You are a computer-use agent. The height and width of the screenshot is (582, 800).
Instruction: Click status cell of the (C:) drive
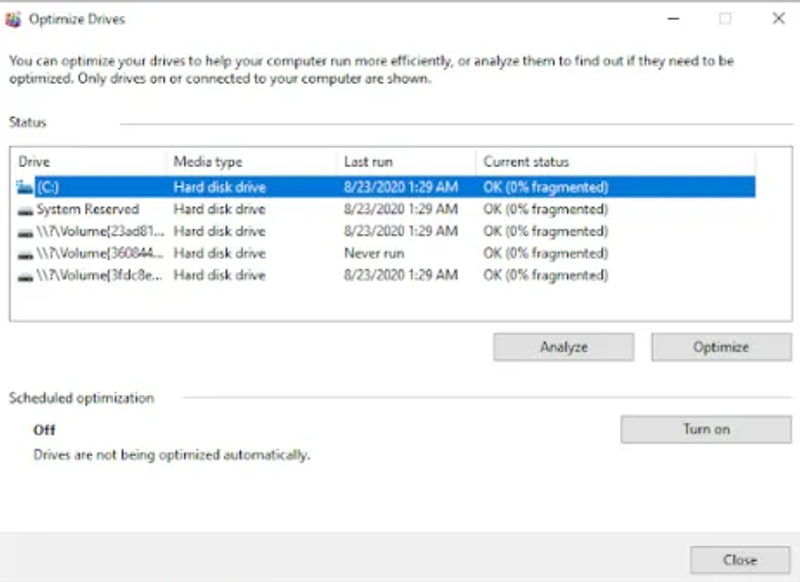click(x=545, y=187)
